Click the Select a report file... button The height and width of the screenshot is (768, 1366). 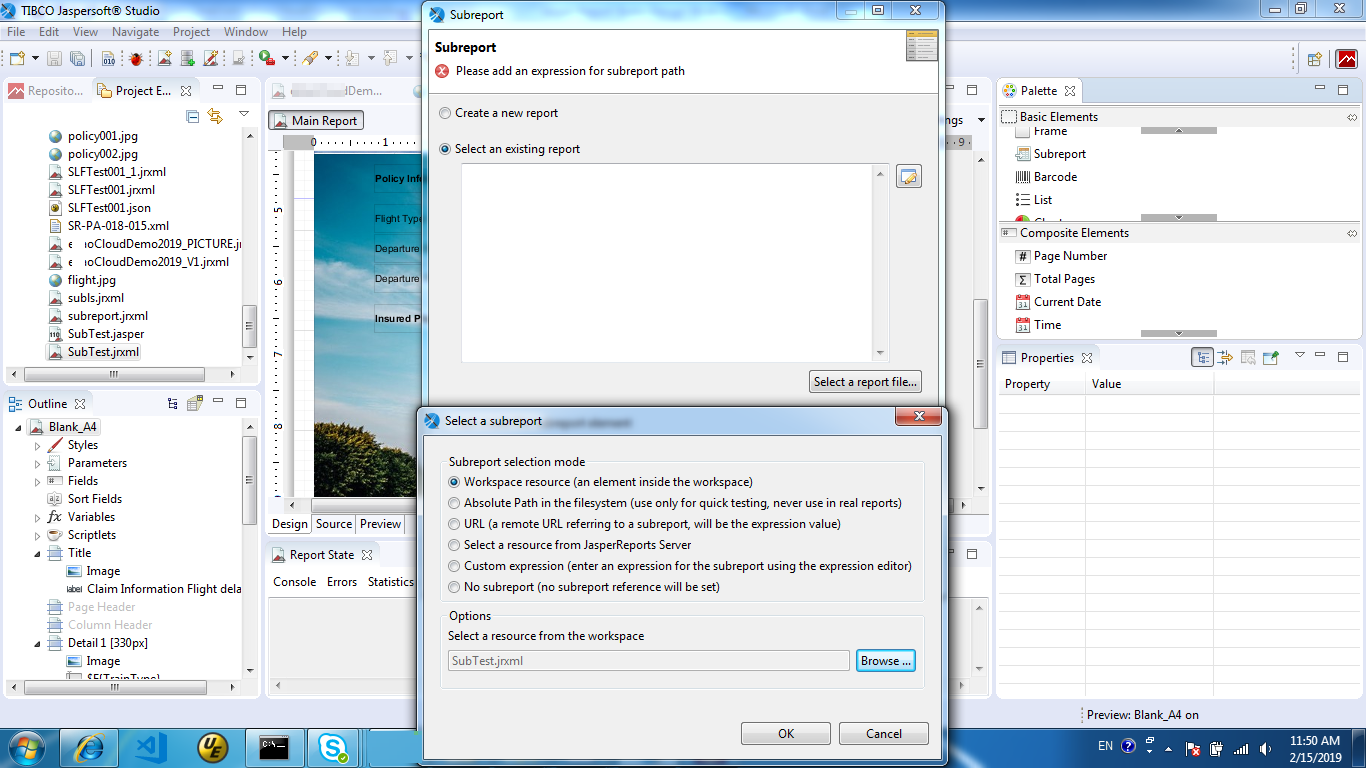tap(865, 382)
